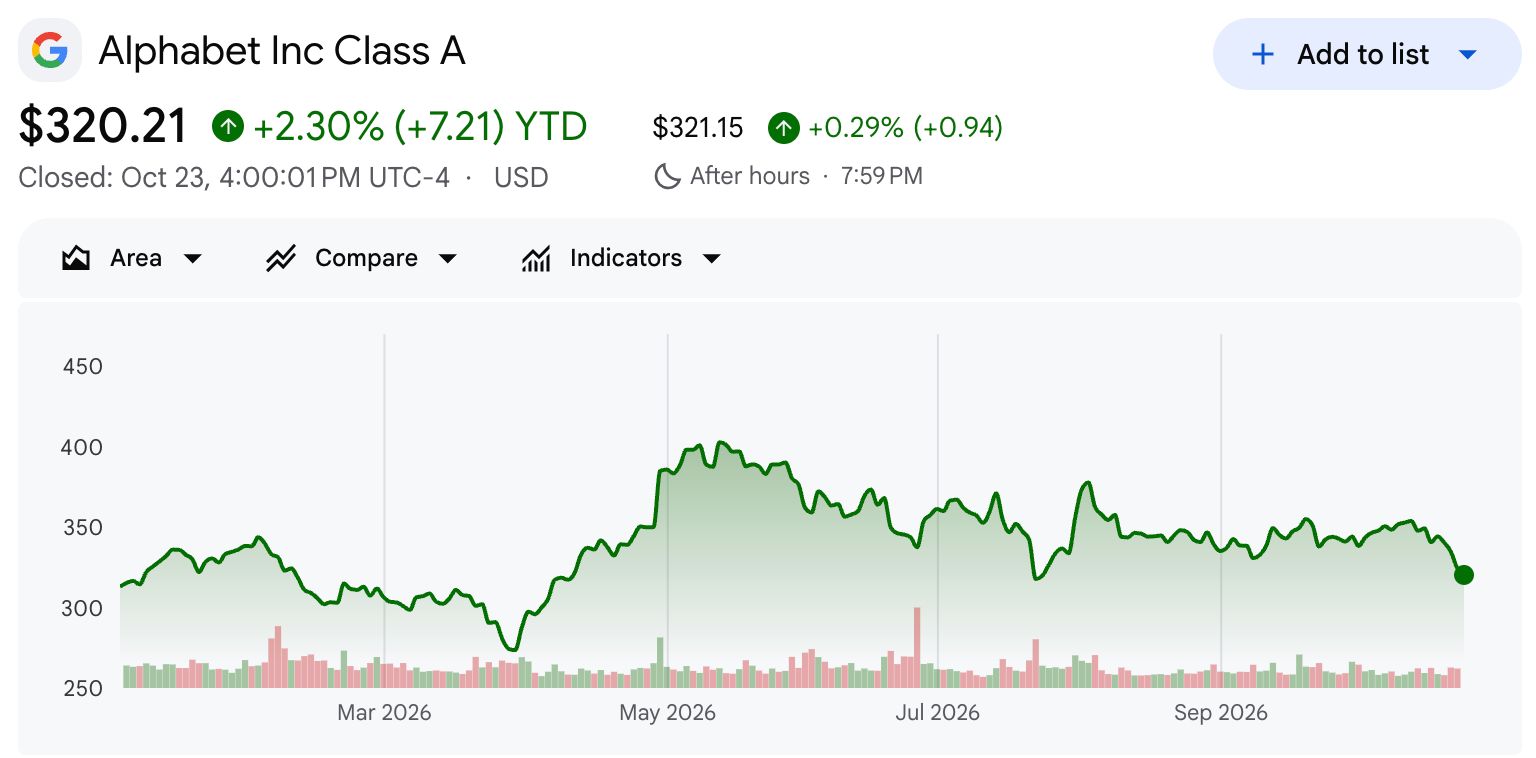Click the Area chart type icon
This screenshot has width=1536, height=758.
[x=76, y=259]
